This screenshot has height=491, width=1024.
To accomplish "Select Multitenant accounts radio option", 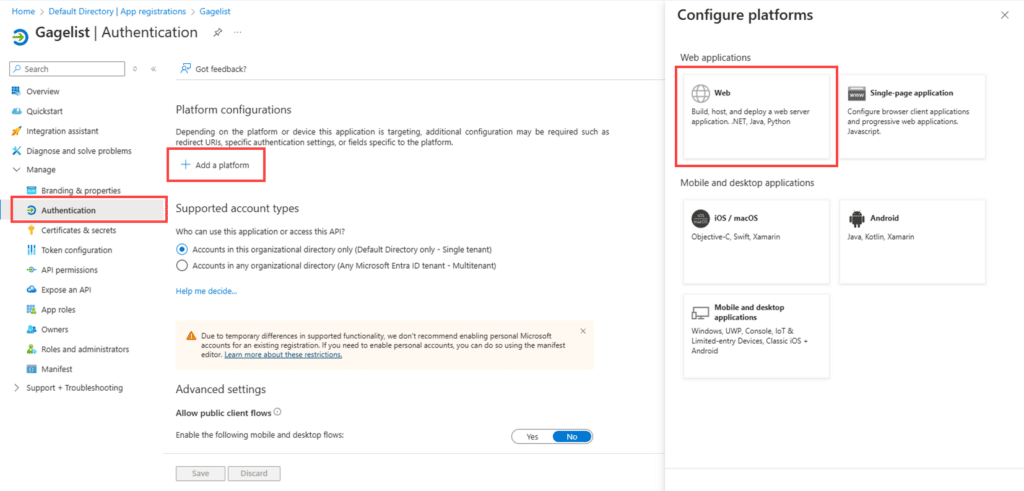I will 182,265.
